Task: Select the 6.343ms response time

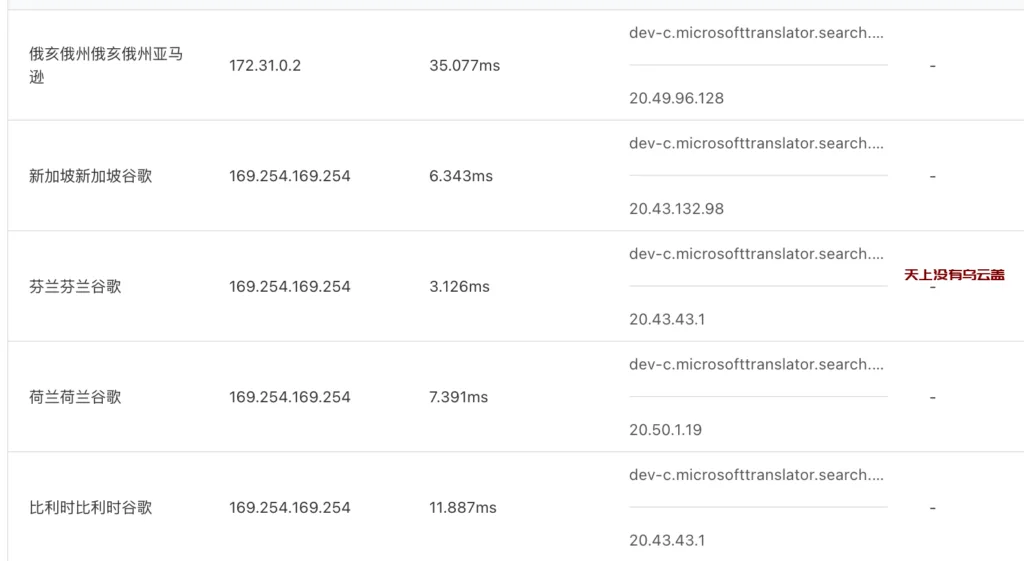Action: 461,176
